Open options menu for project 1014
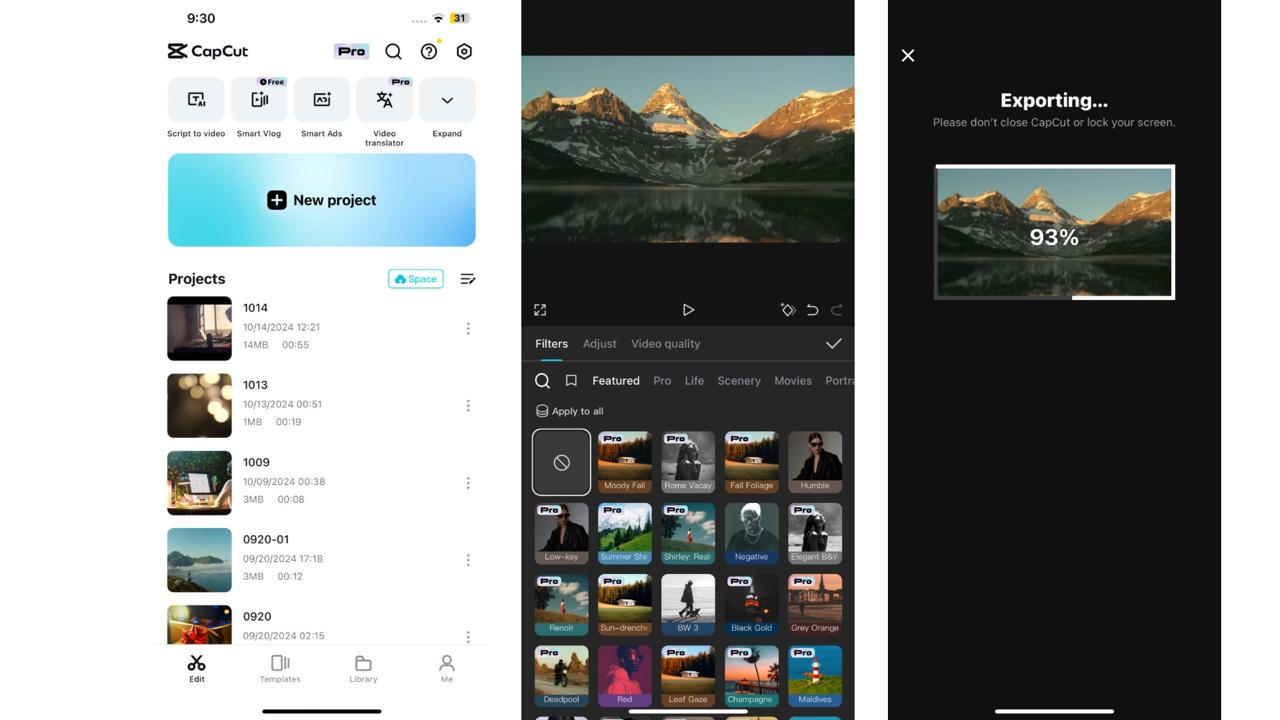Viewport: 1280px width, 720px height. pyautogui.click(x=468, y=328)
